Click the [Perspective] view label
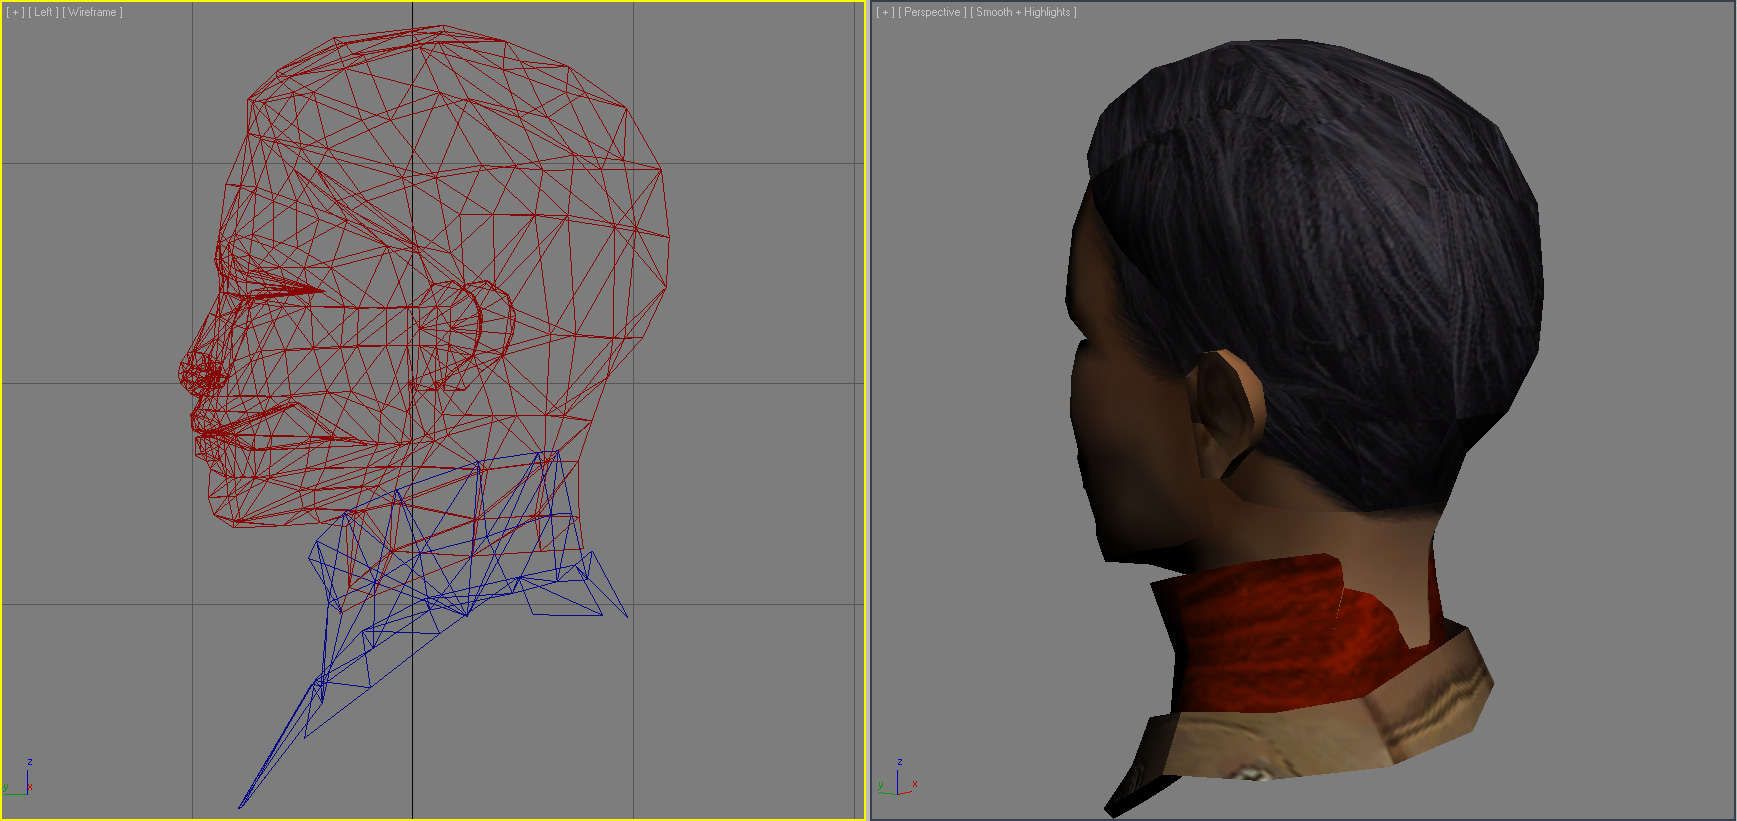 click(x=932, y=12)
